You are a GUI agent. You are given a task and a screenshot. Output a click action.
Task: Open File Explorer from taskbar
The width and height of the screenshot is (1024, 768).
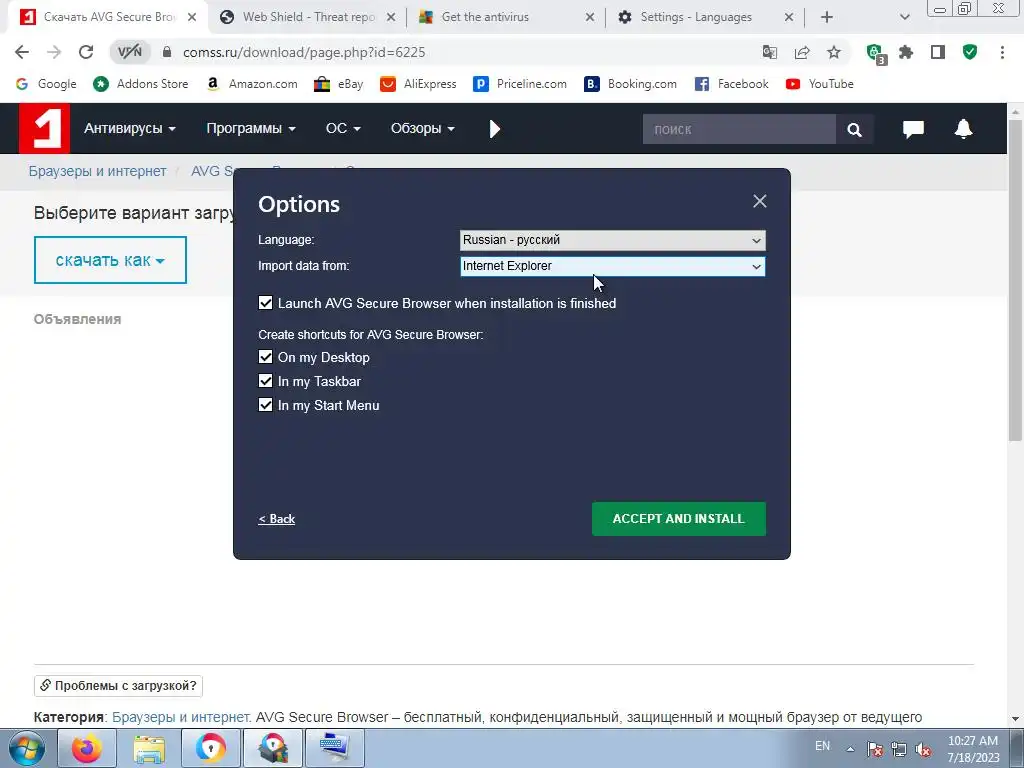pos(149,748)
